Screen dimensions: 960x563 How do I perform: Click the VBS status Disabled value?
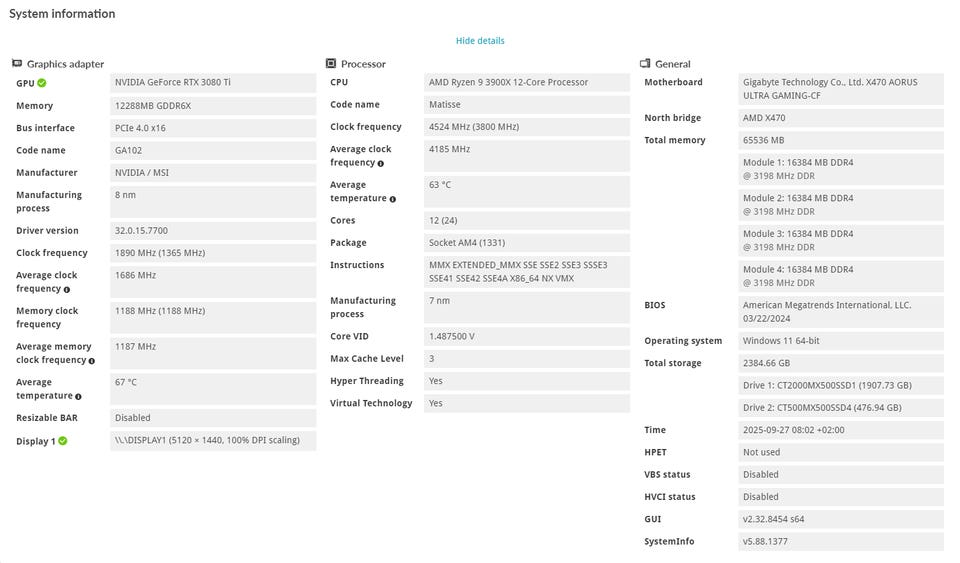click(x=841, y=475)
